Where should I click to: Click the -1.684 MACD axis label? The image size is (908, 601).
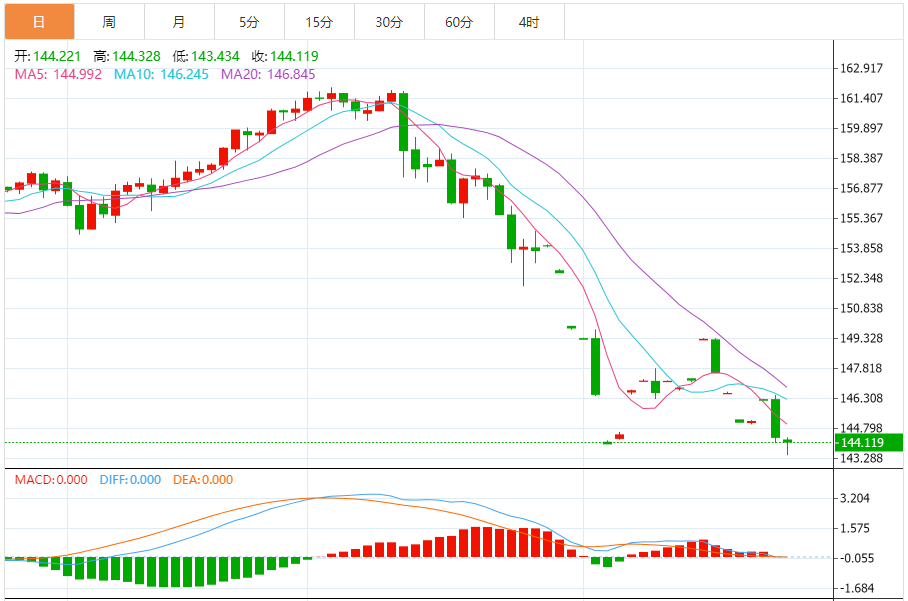(856, 589)
